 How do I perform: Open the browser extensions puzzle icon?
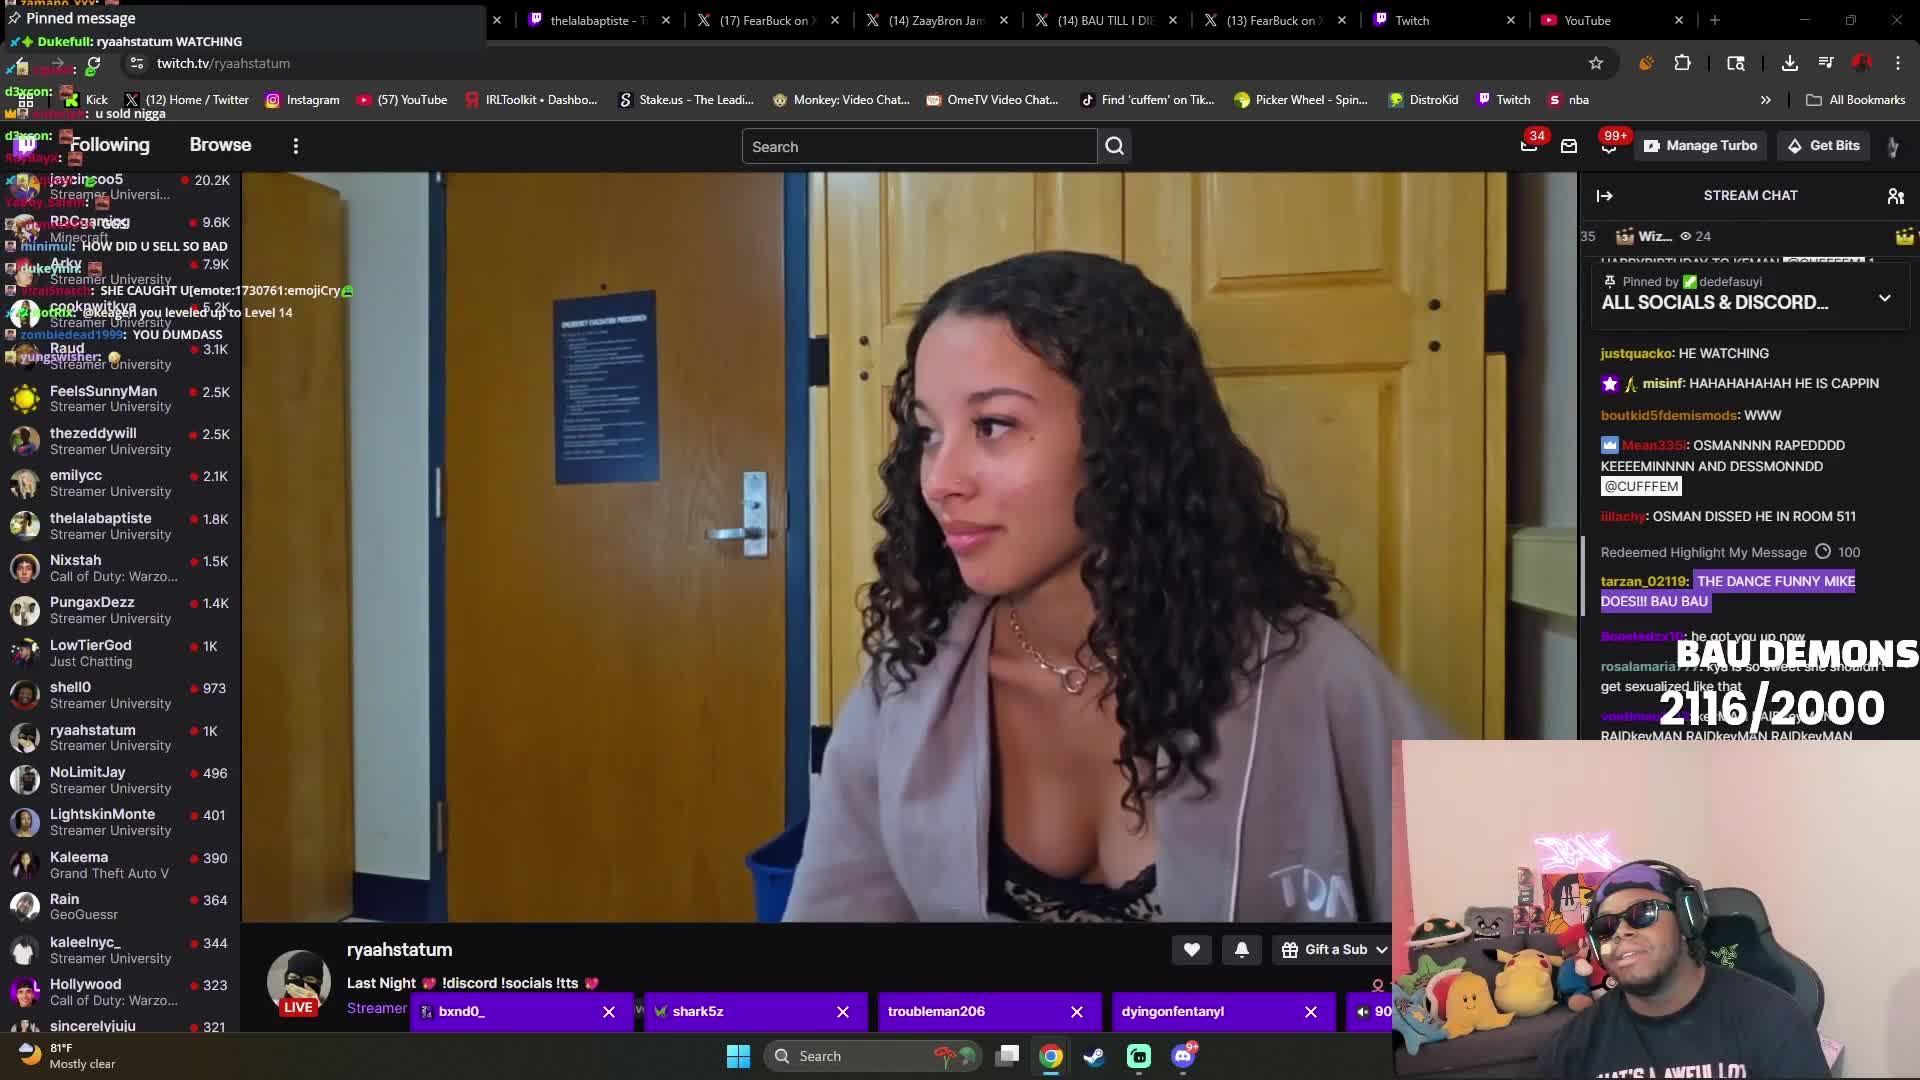(1683, 63)
